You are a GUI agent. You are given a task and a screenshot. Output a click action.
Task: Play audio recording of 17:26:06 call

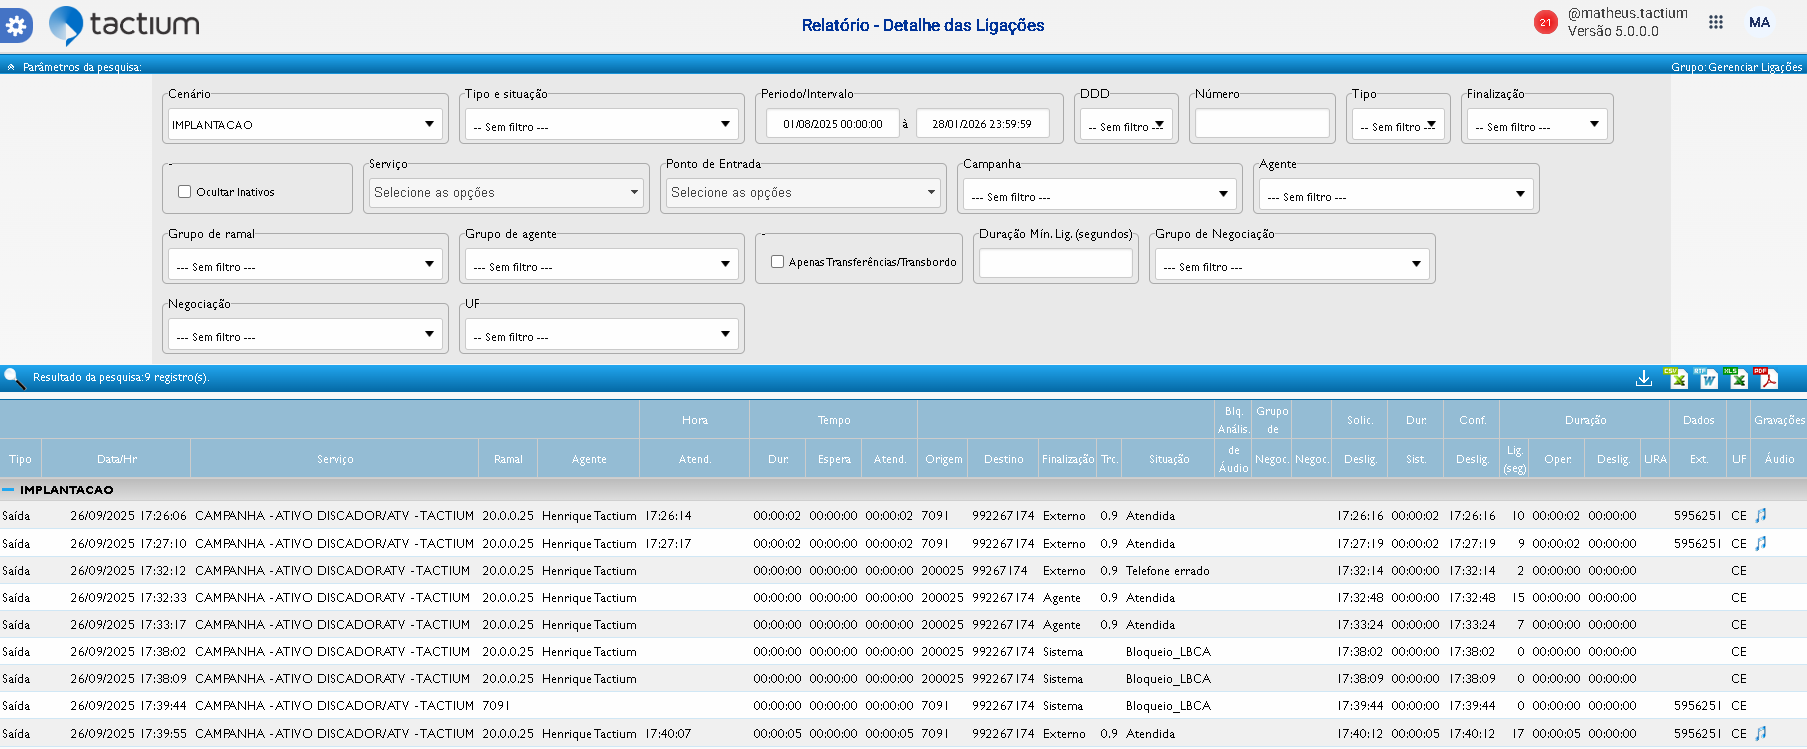pyautogui.click(x=1761, y=516)
